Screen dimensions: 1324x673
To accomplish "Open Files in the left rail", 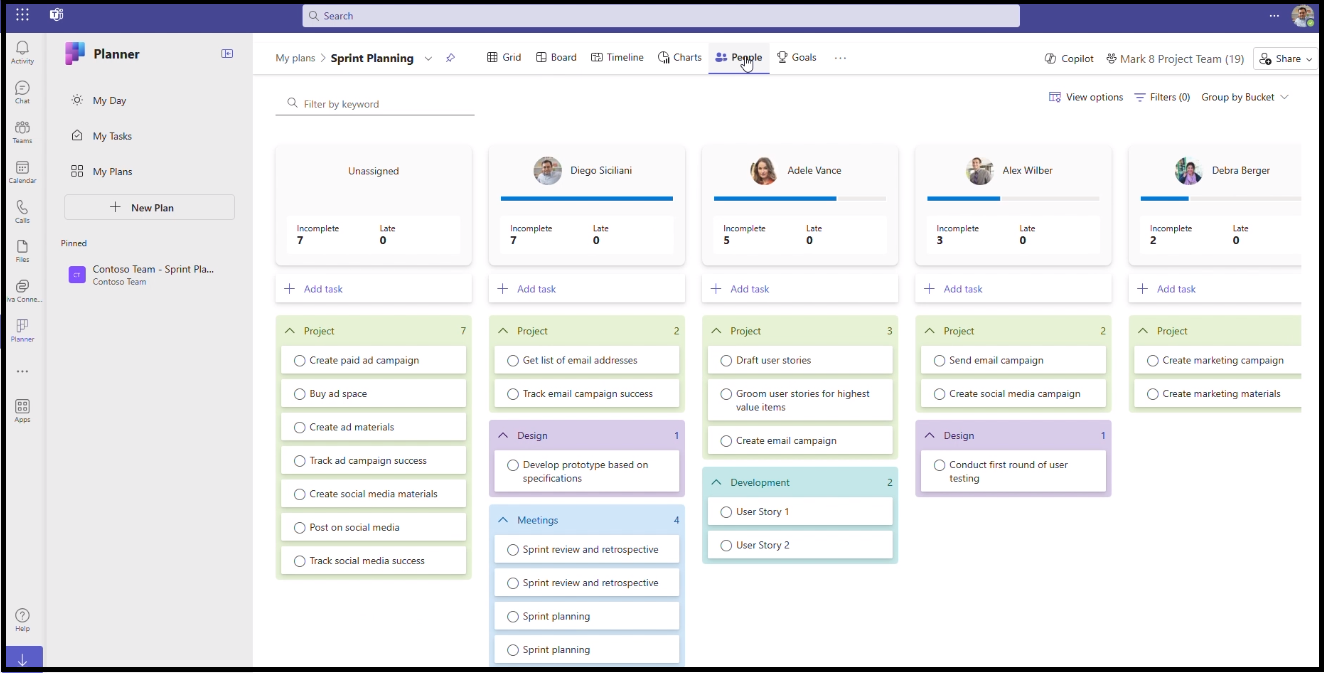I will pyautogui.click(x=22, y=250).
